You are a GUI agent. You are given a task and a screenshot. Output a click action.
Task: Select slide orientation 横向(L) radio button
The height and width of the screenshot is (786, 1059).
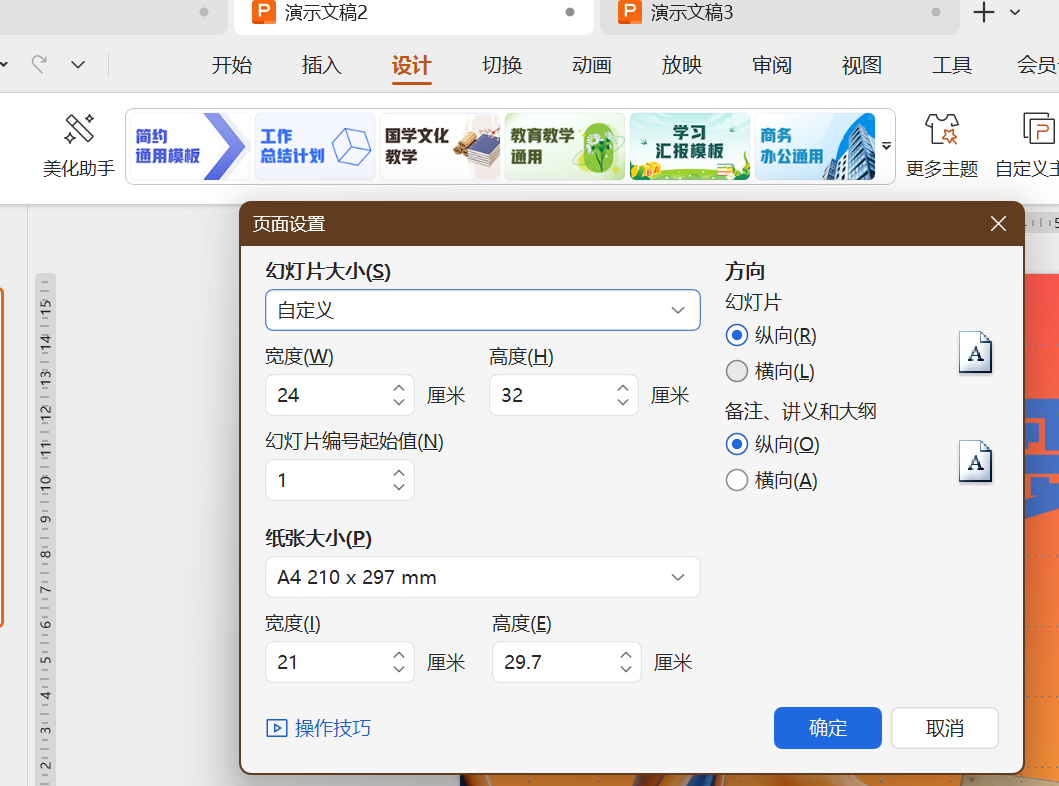point(737,371)
